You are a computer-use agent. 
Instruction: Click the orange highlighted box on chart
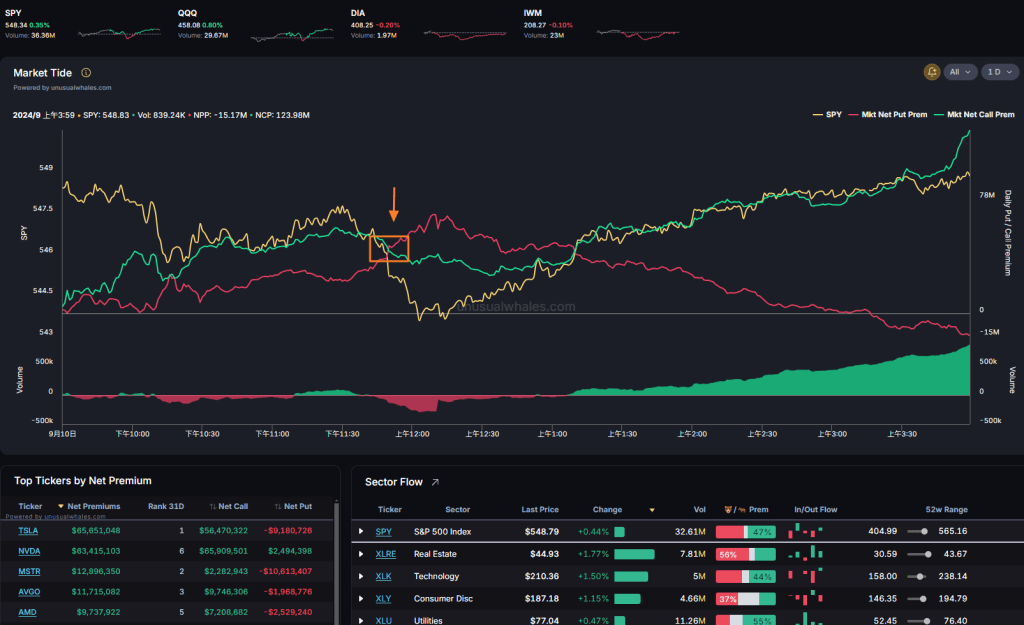click(389, 248)
